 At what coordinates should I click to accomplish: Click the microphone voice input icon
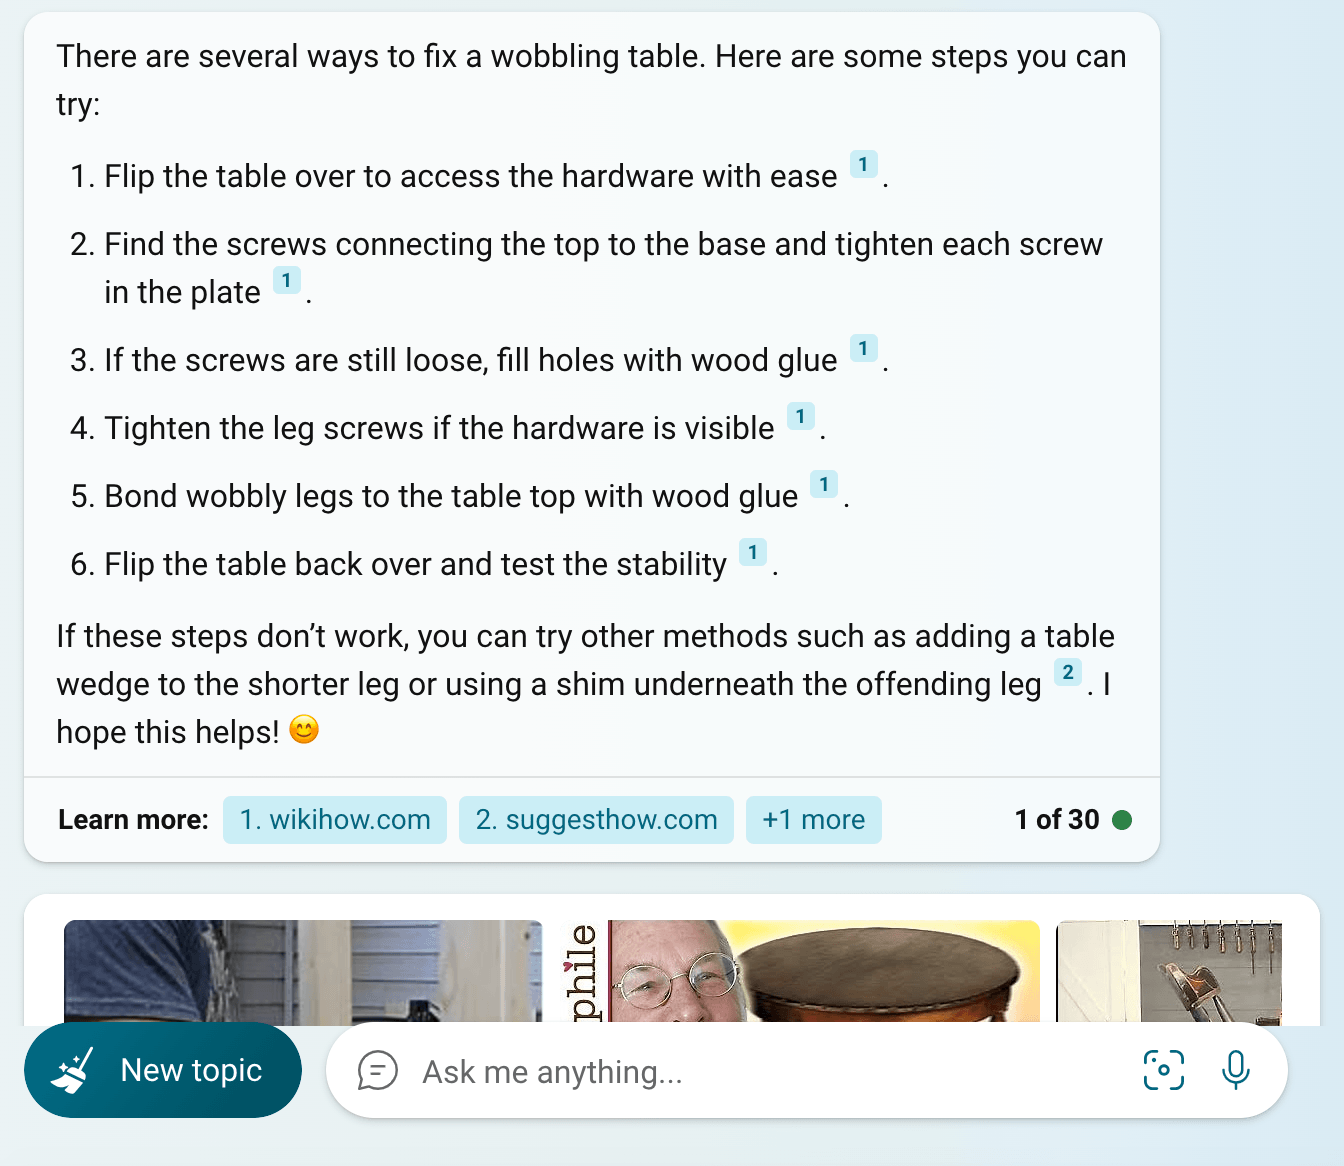point(1235,1070)
